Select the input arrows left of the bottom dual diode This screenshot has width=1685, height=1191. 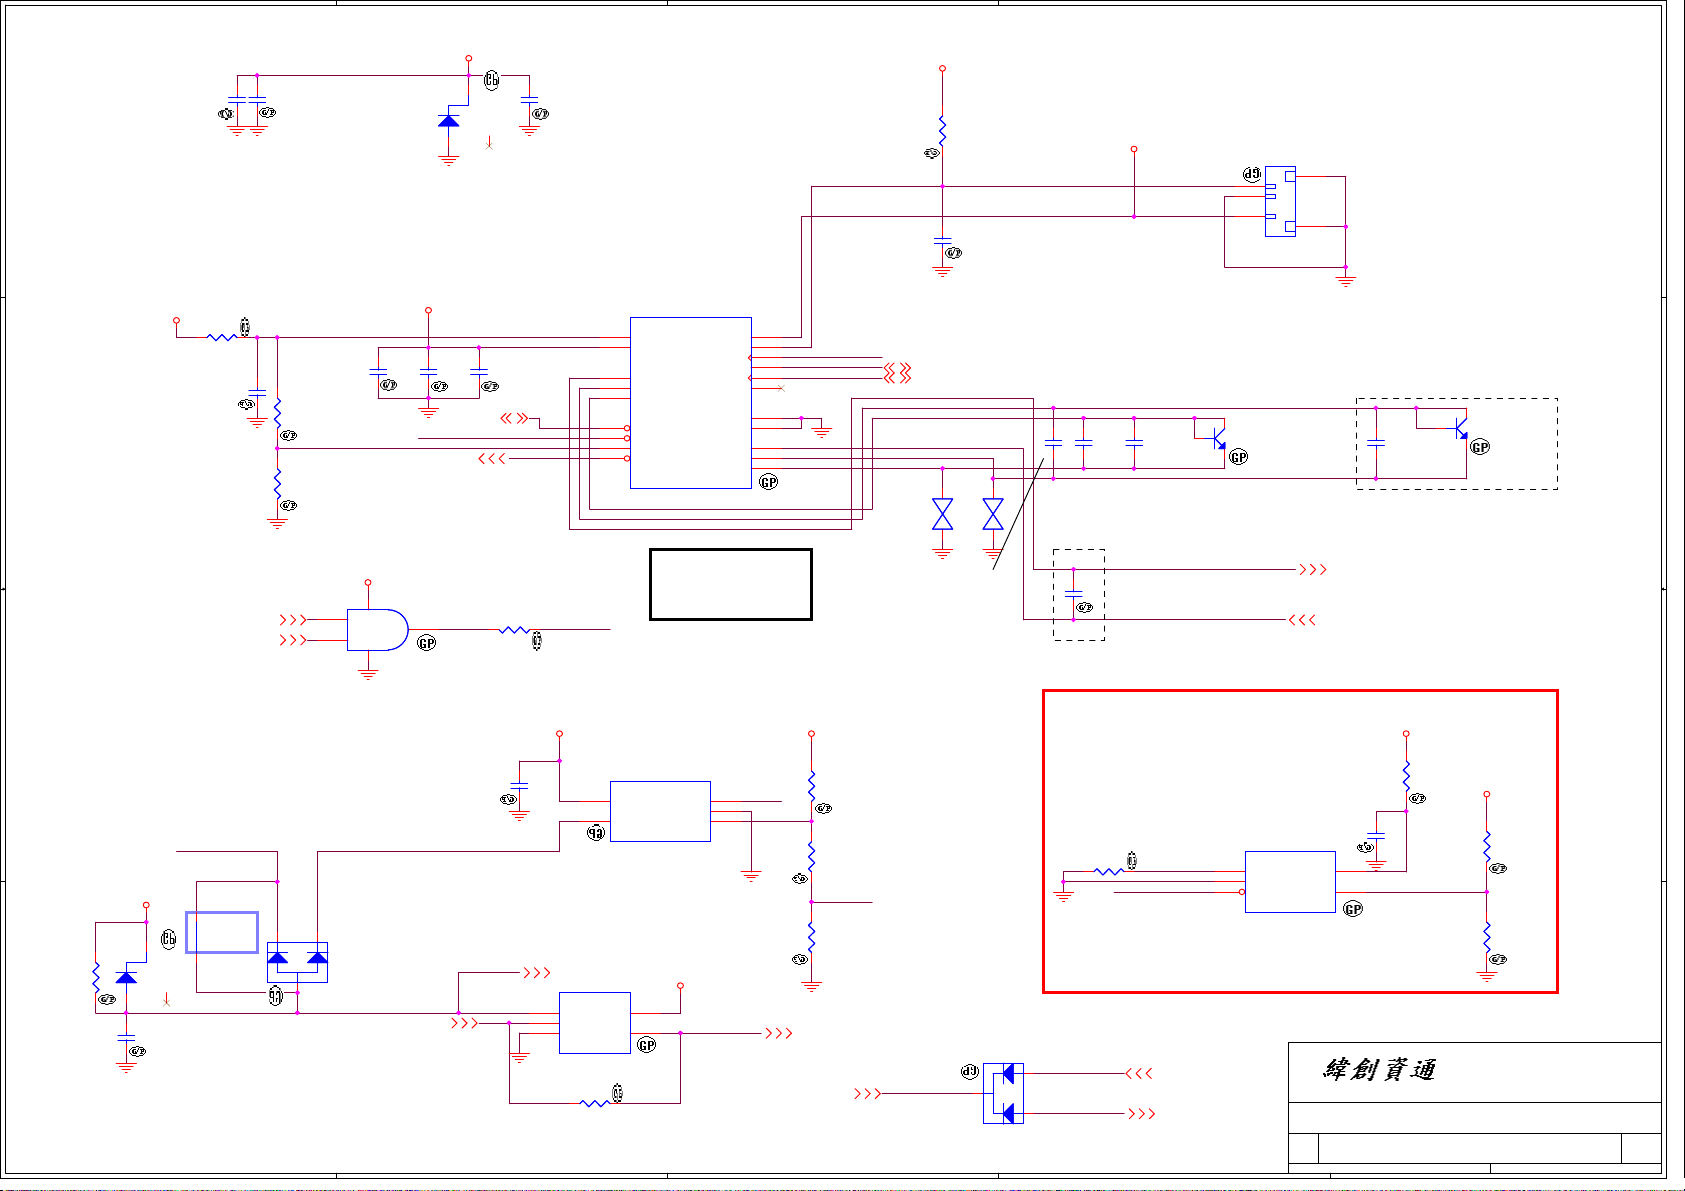[867, 1094]
